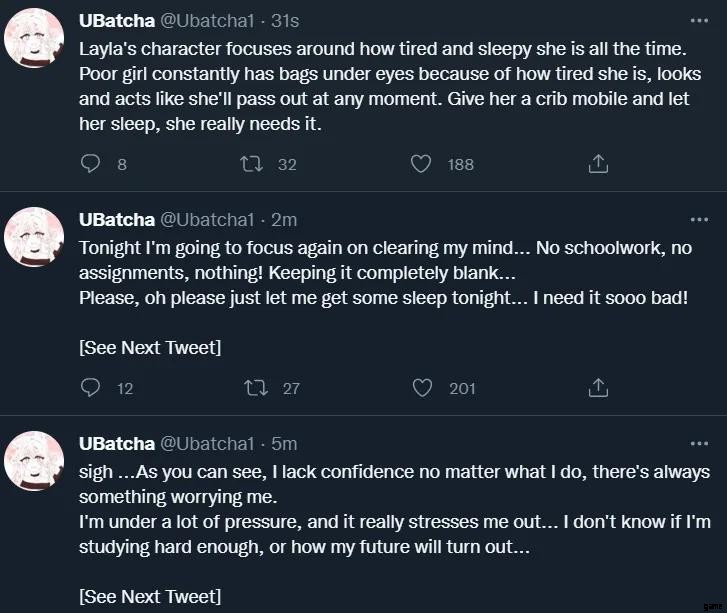The width and height of the screenshot is (727, 613).
Task: Open the 5m timestamp link
Action: coord(284,444)
